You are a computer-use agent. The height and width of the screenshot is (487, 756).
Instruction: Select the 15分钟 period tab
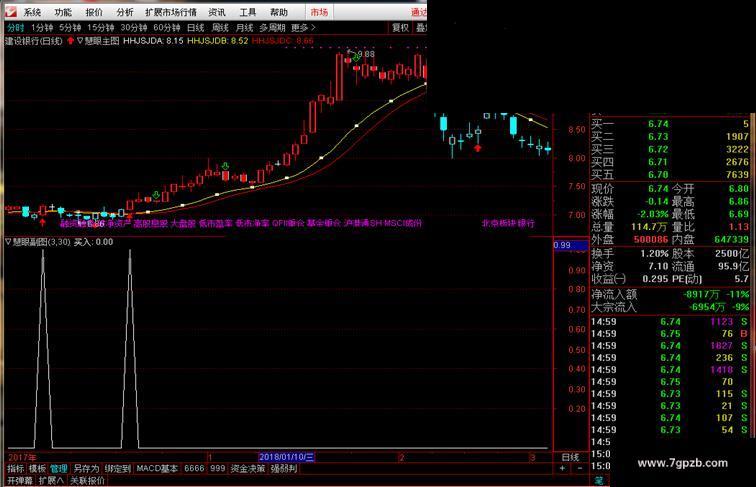100,28
